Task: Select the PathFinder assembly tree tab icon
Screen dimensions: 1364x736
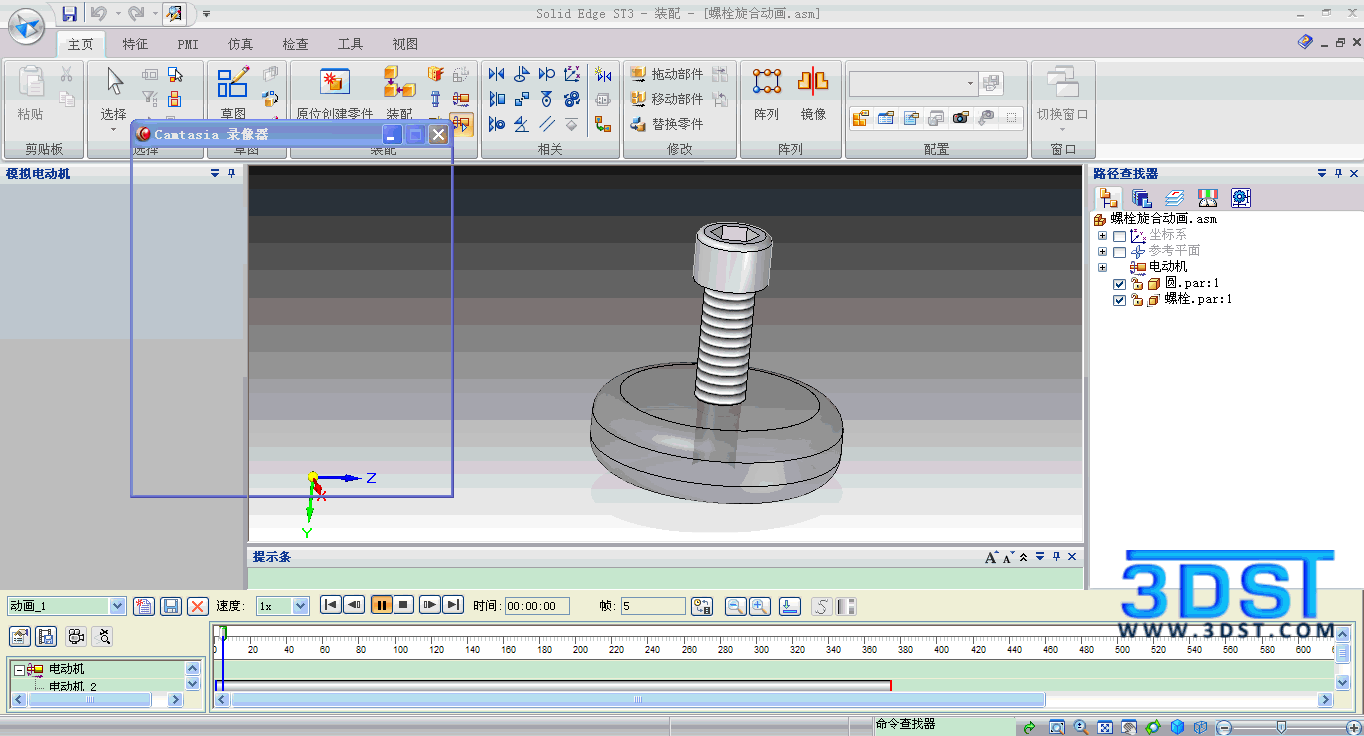Action: point(1109,198)
